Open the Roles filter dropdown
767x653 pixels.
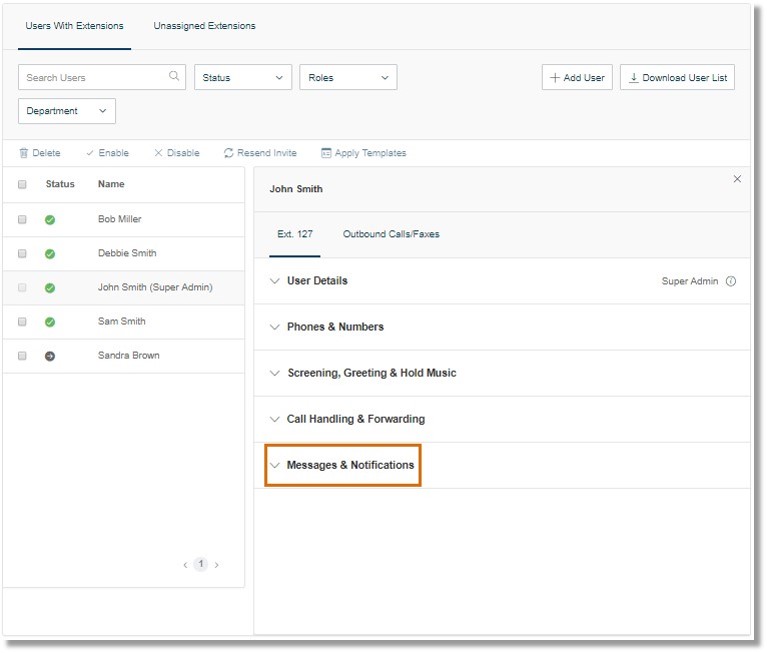point(348,77)
